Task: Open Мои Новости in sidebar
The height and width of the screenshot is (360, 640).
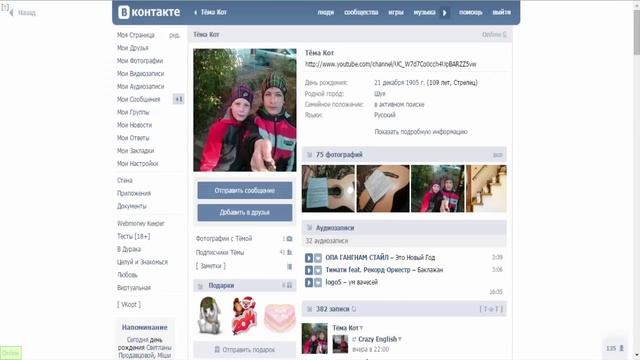Action: (134, 125)
